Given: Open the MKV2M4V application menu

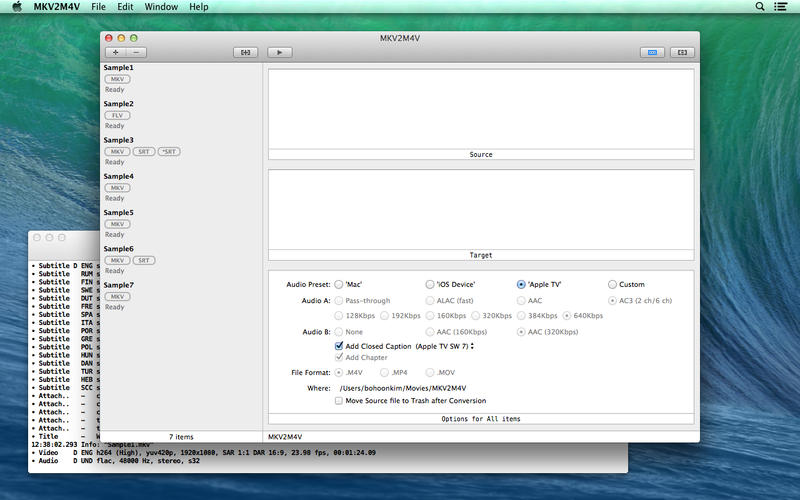Looking at the screenshot, I should coord(57,7).
